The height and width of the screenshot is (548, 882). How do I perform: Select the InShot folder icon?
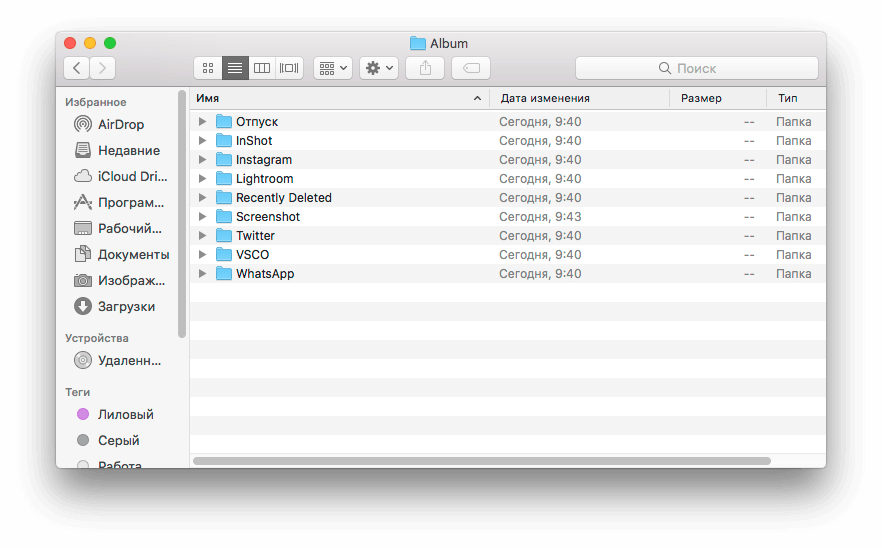coord(224,141)
